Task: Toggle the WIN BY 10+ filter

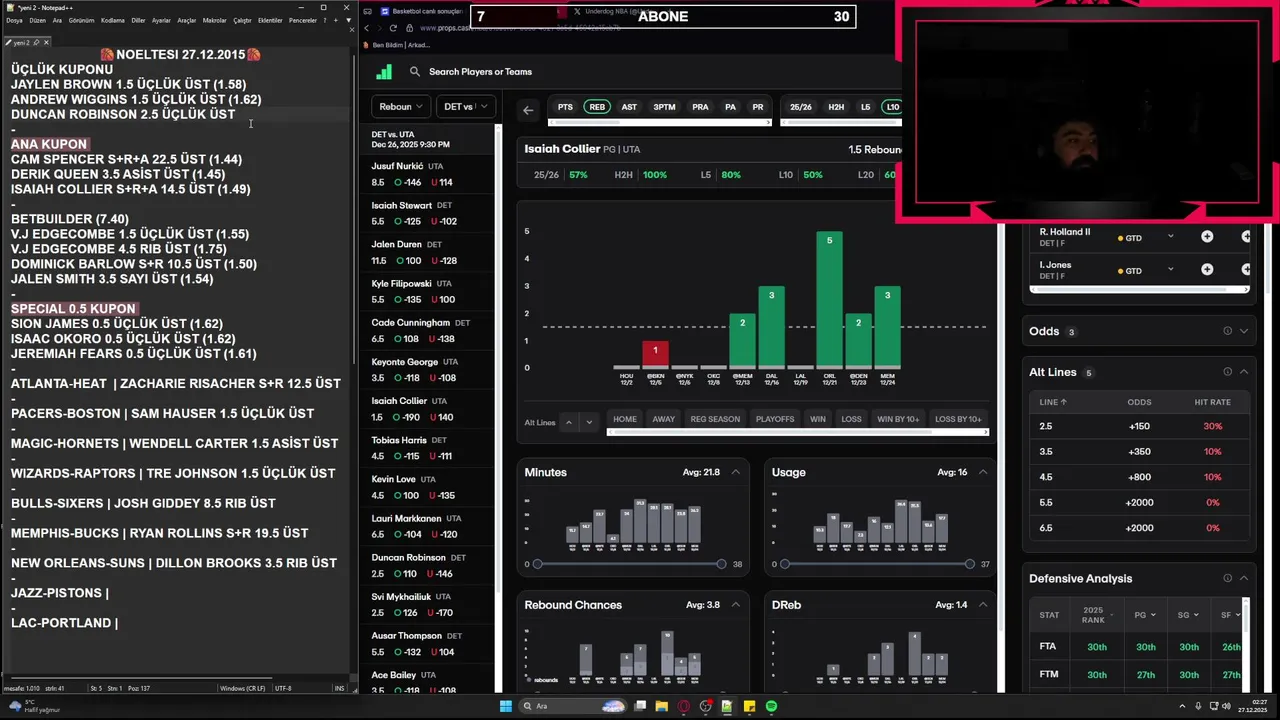Action: pos(898,419)
